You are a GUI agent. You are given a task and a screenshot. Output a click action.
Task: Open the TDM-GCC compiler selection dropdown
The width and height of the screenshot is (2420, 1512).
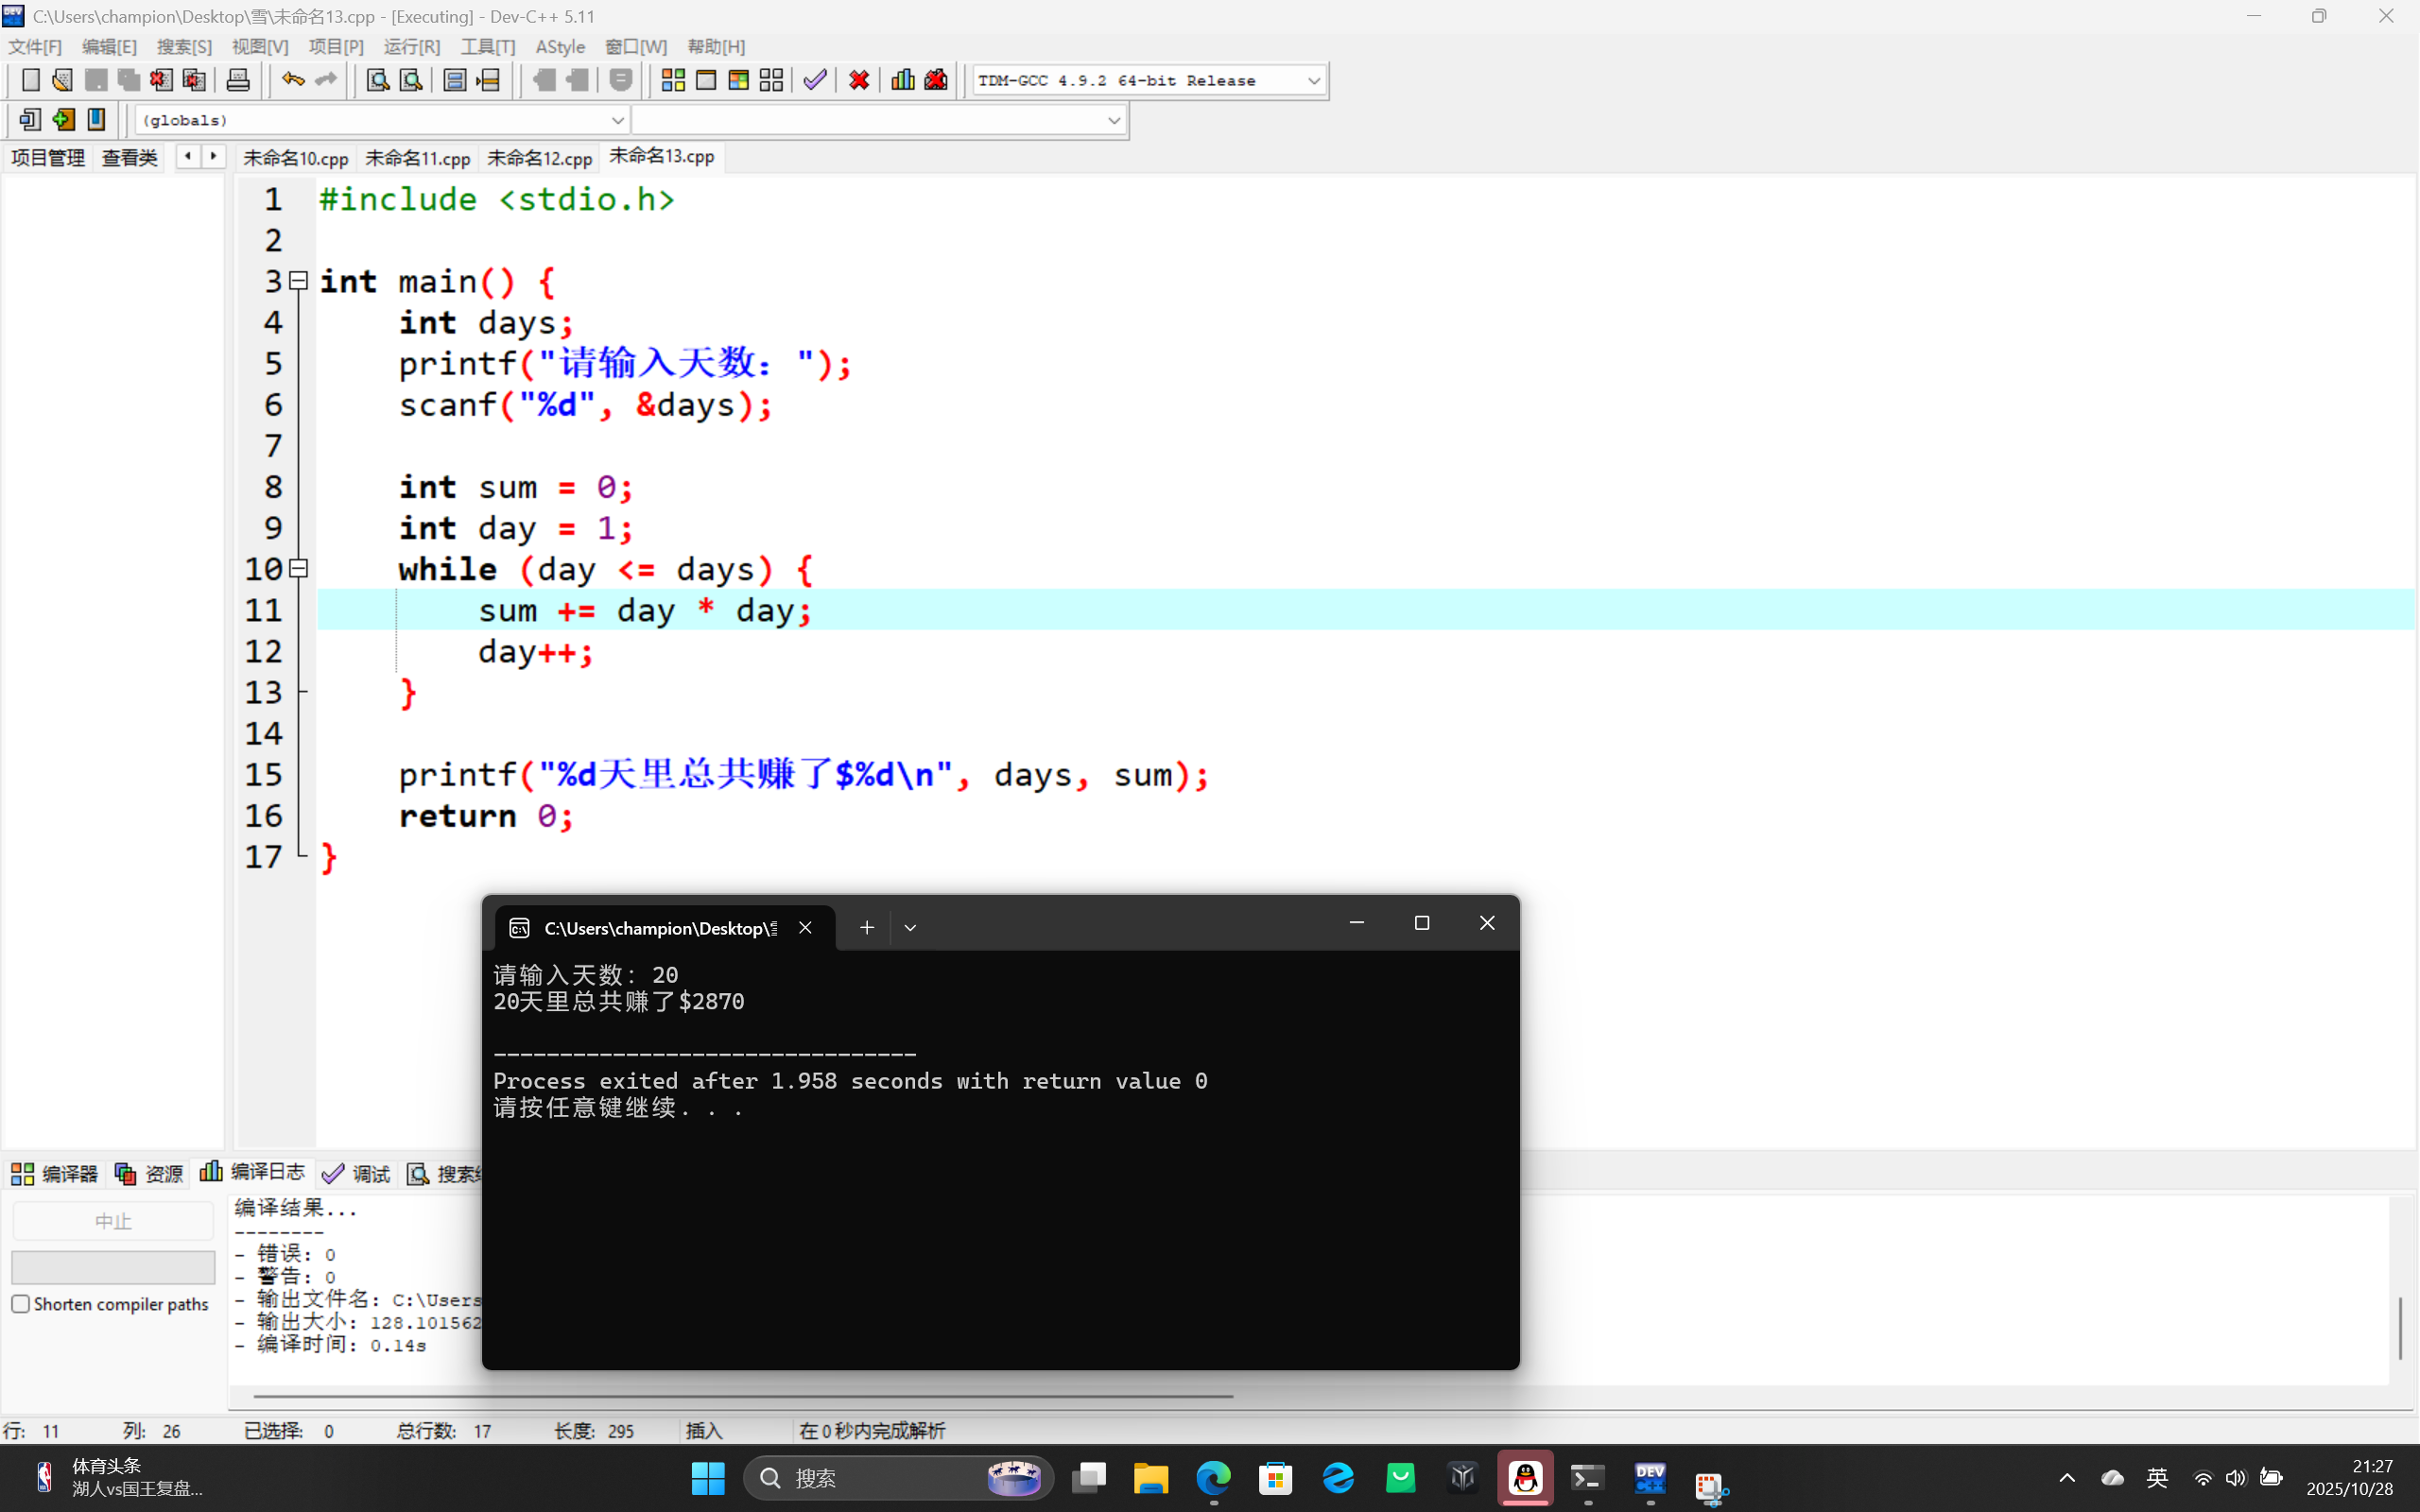click(x=1313, y=81)
